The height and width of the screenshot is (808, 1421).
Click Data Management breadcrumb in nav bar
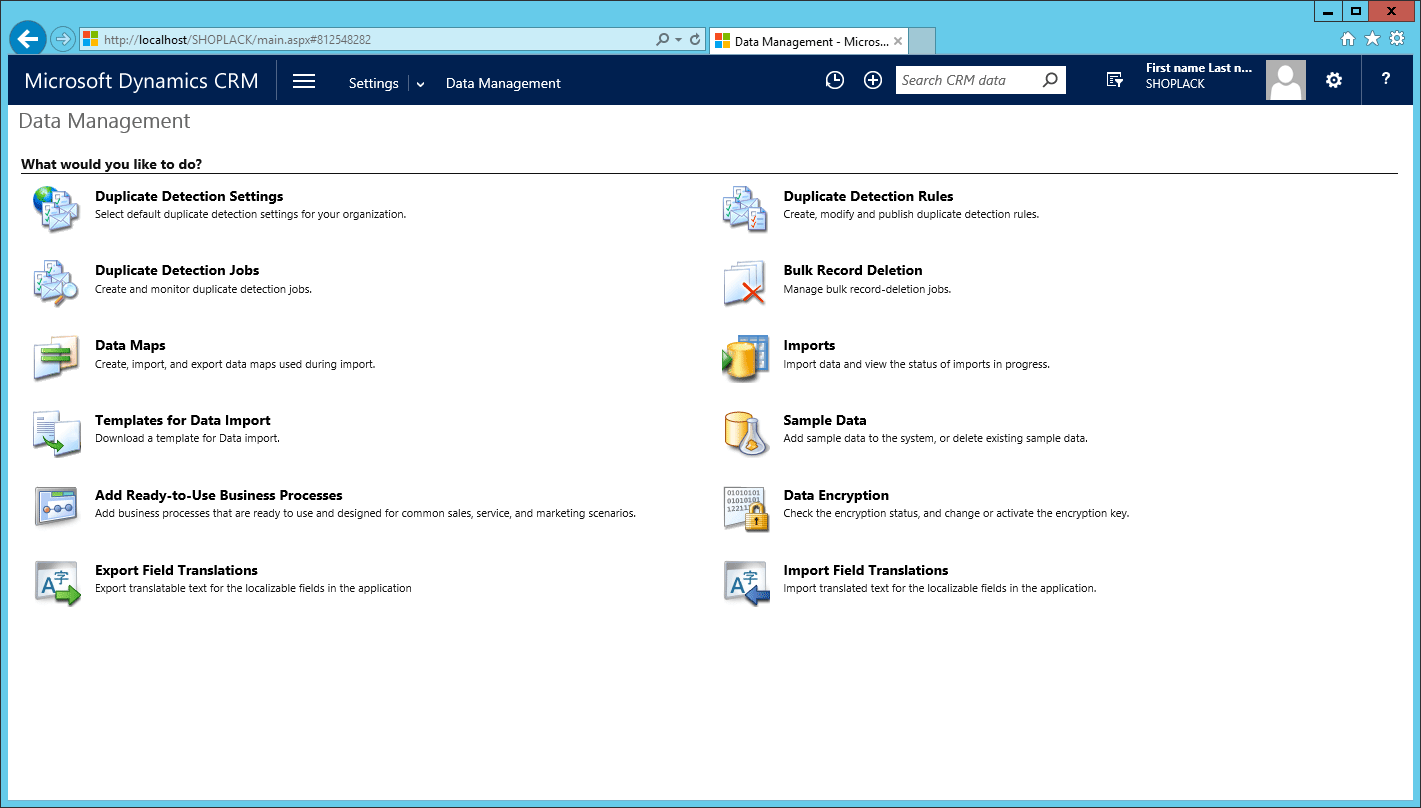click(503, 83)
